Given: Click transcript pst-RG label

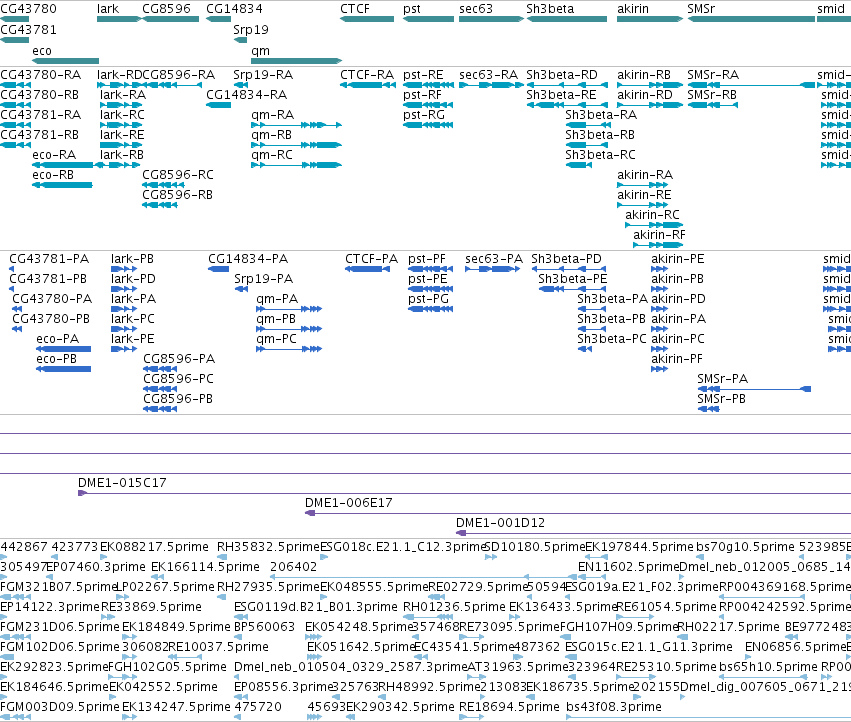Looking at the screenshot, I should point(424,115).
